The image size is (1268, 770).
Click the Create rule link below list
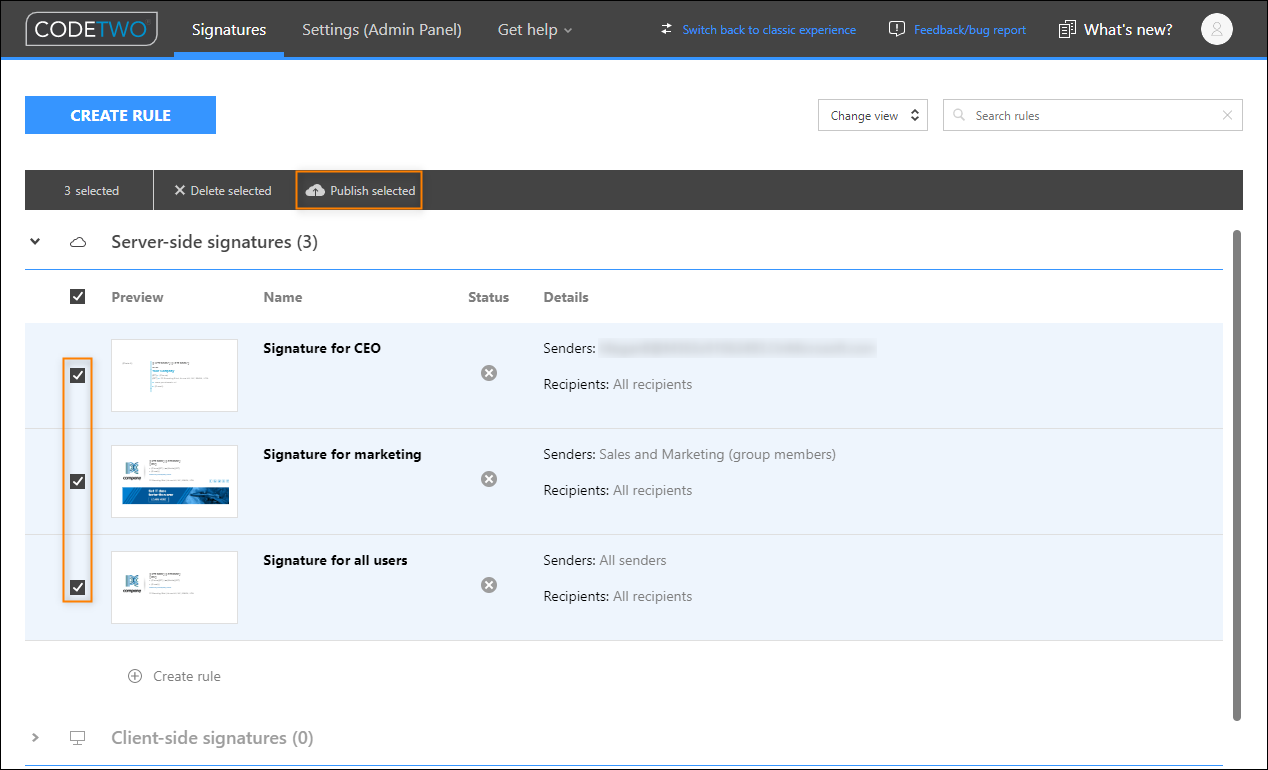pos(187,676)
